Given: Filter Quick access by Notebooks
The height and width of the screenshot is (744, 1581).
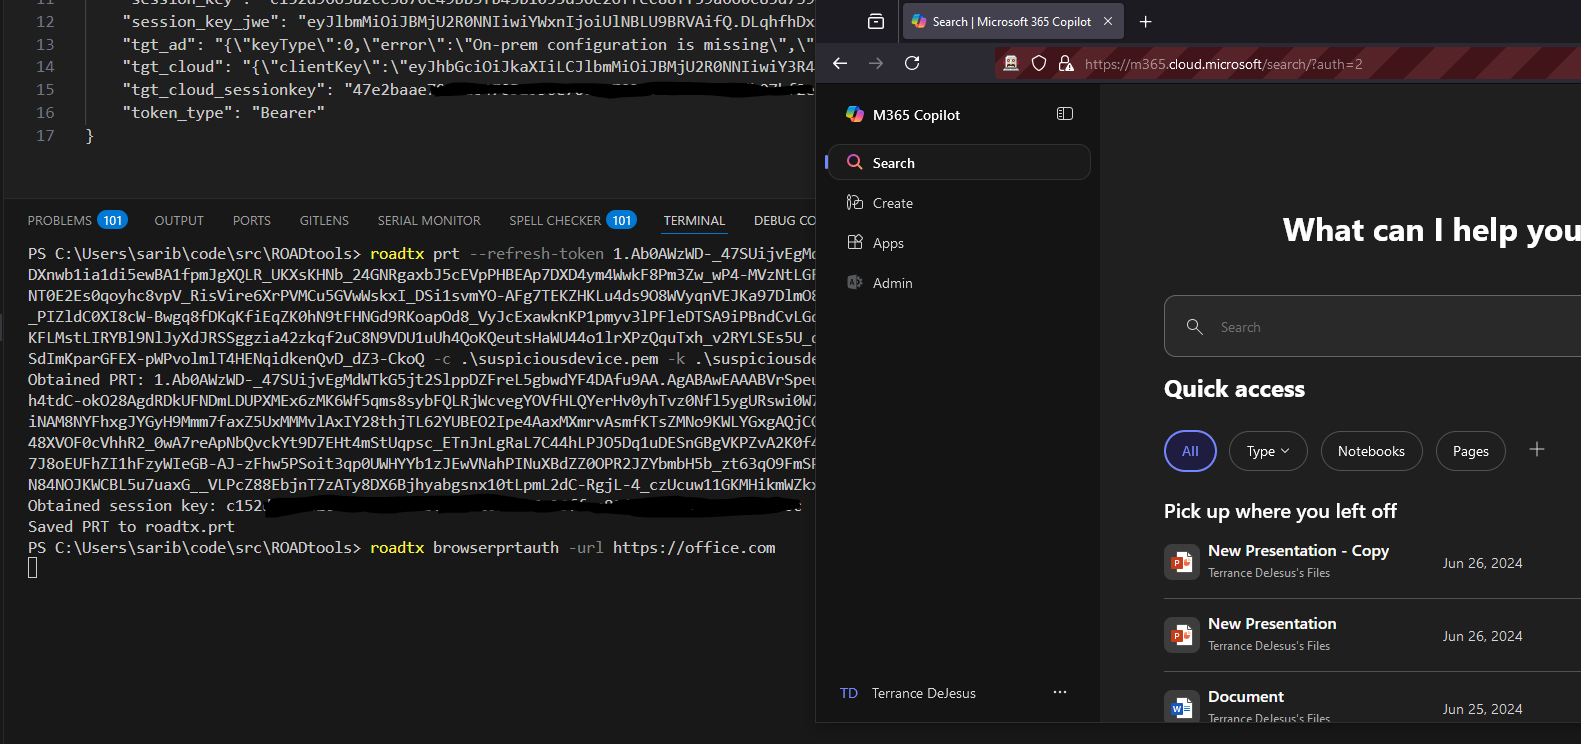Looking at the screenshot, I should pyautogui.click(x=1371, y=451).
